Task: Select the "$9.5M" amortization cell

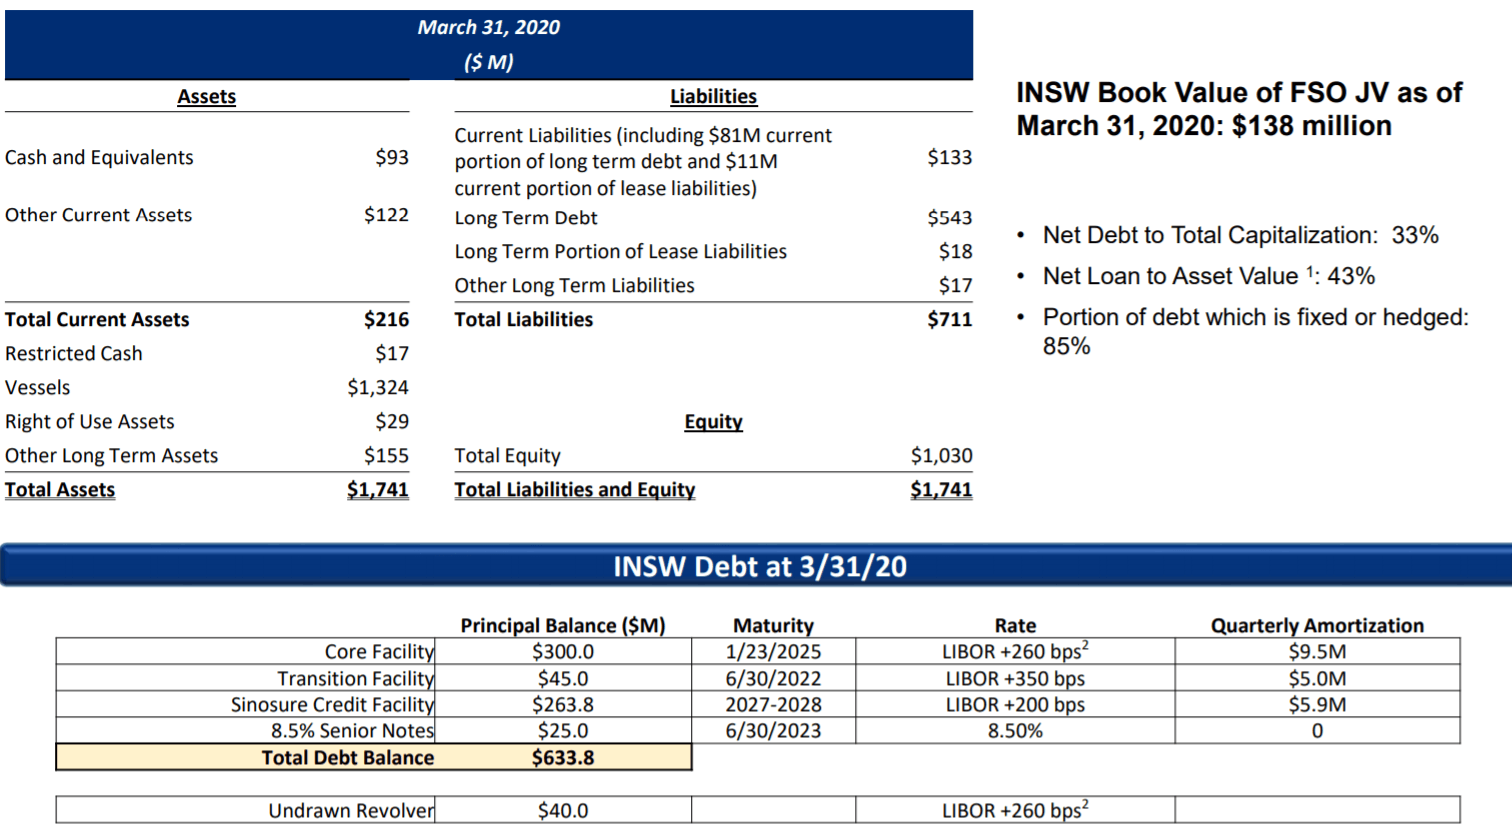Action: (1317, 651)
